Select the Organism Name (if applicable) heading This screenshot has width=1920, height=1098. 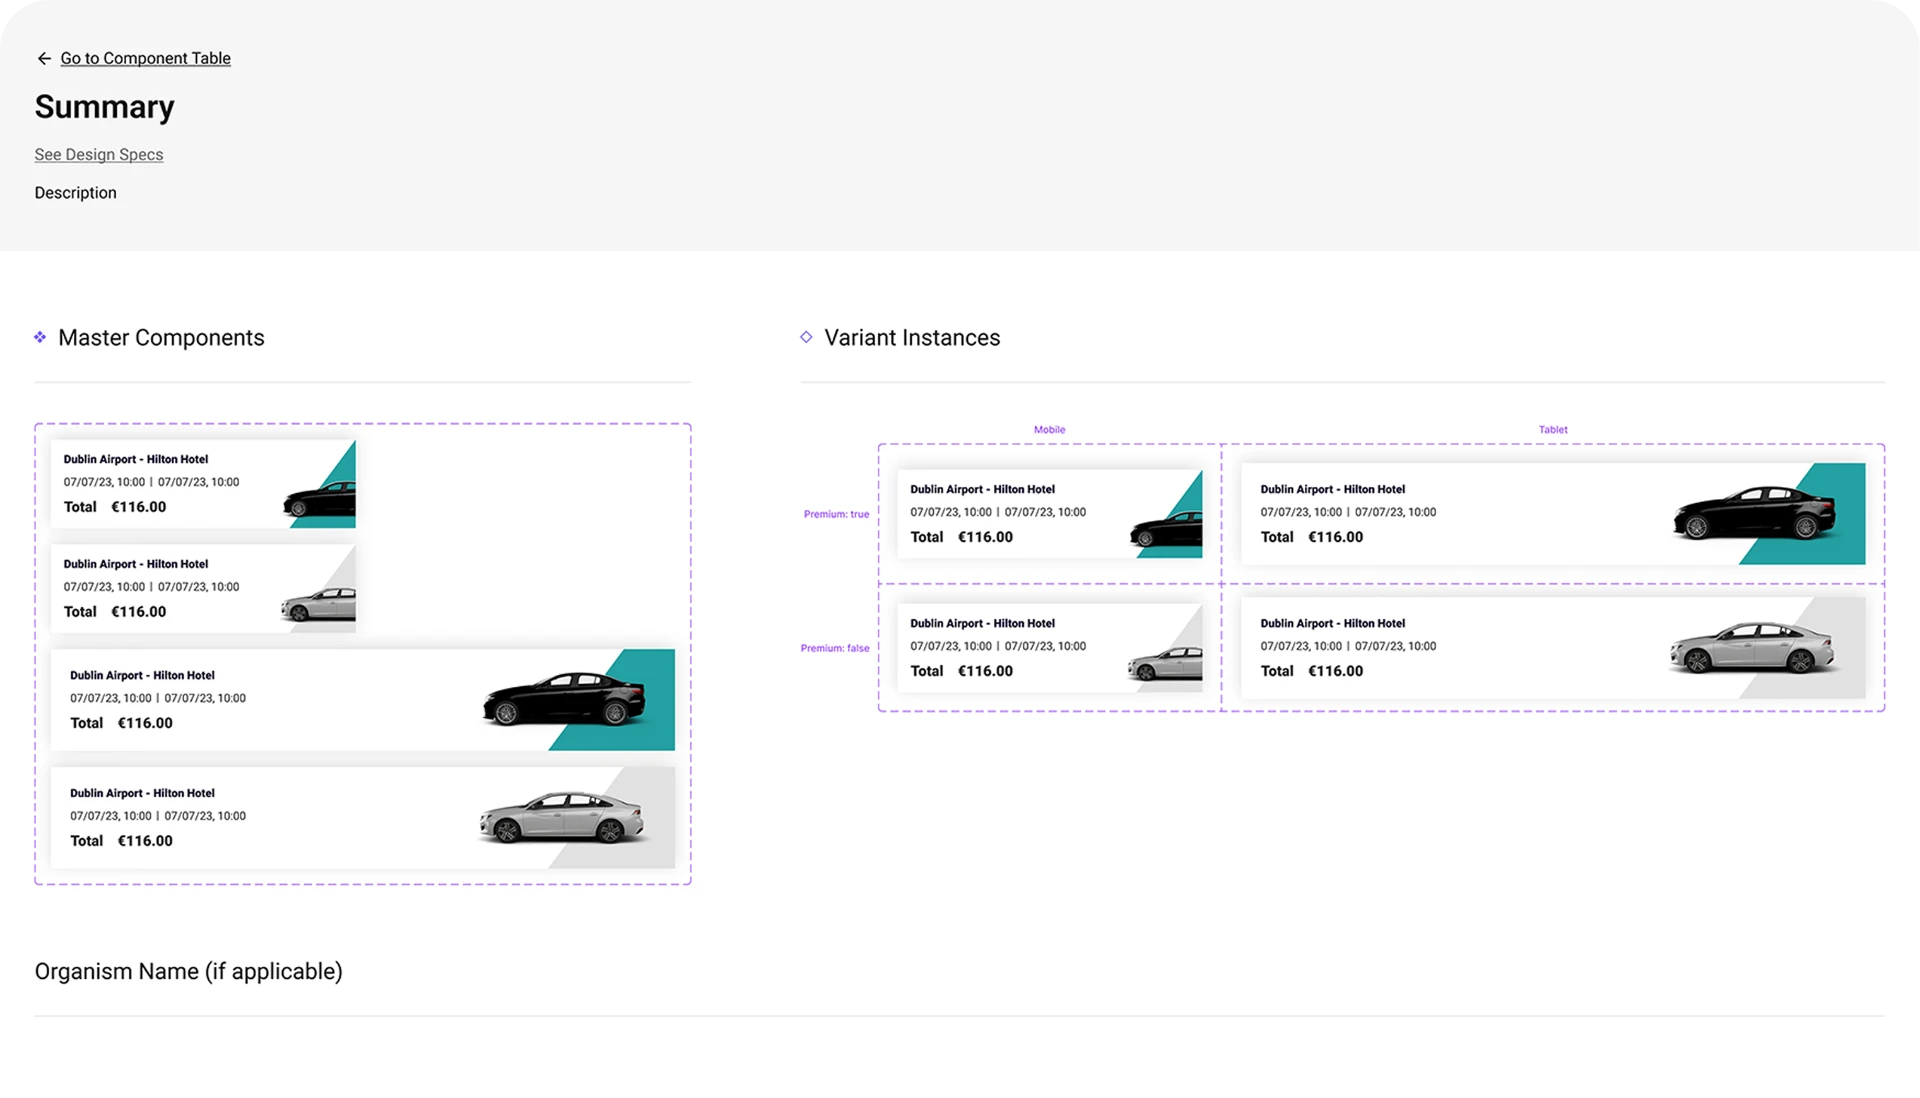[189, 972]
